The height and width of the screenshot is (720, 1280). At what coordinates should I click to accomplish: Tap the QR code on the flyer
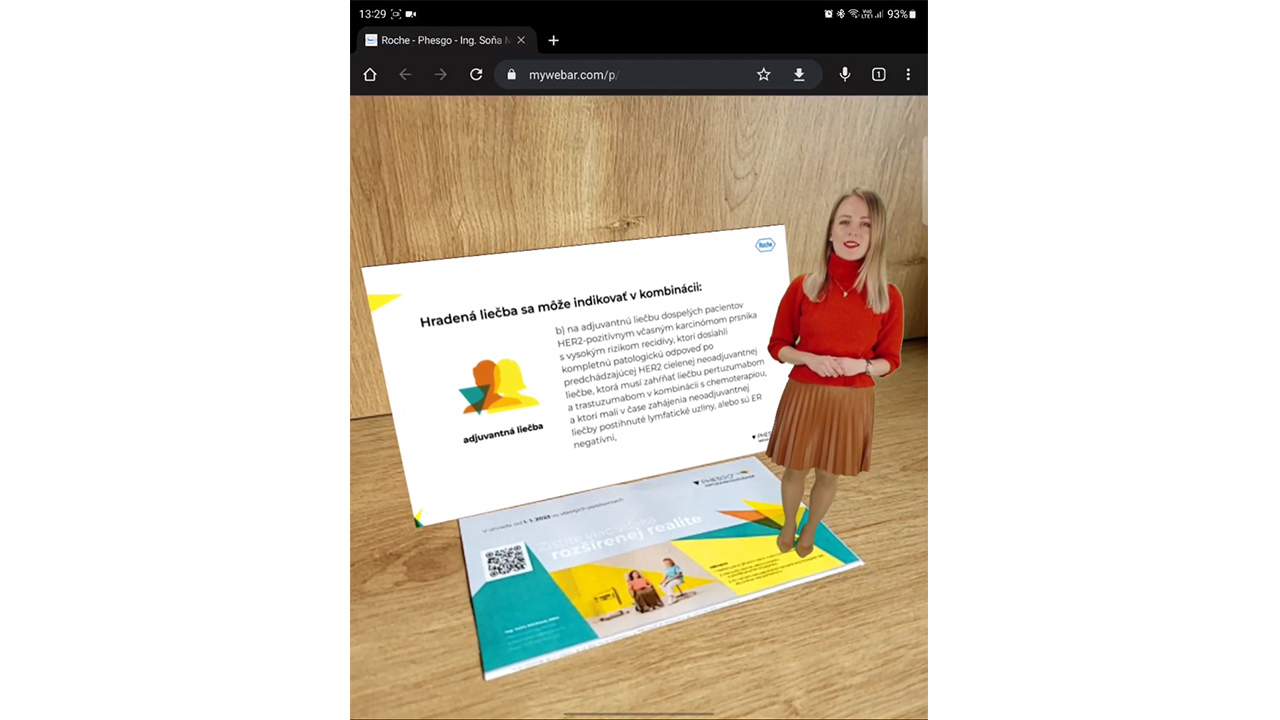pyautogui.click(x=506, y=561)
